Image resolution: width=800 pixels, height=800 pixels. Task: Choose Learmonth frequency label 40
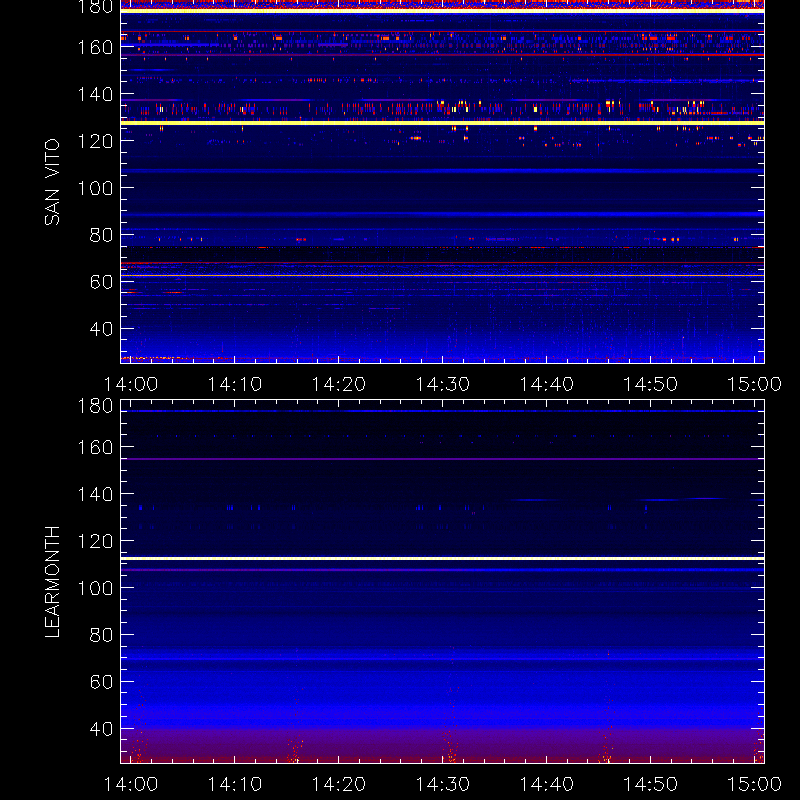pyautogui.click(x=101, y=729)
